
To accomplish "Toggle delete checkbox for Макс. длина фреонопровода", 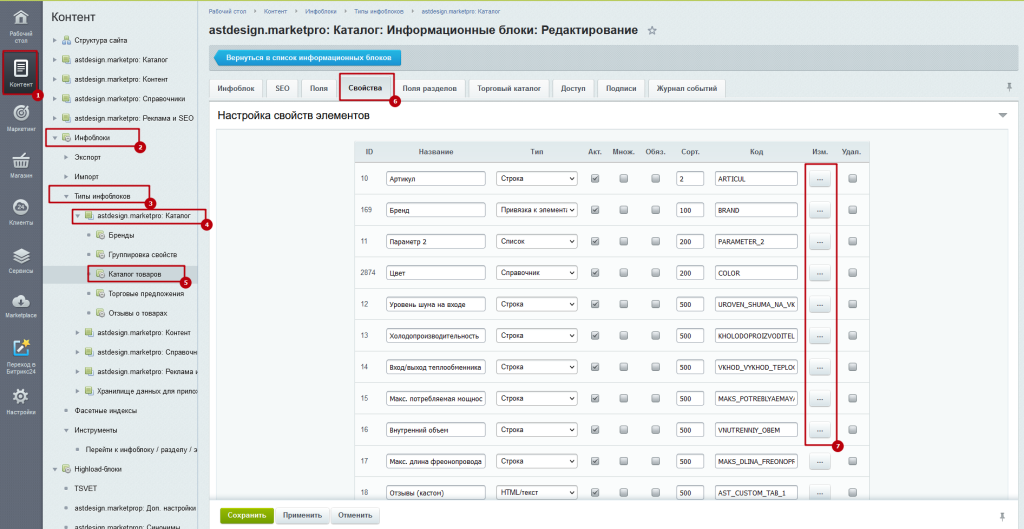I will [x=852, y=461].
